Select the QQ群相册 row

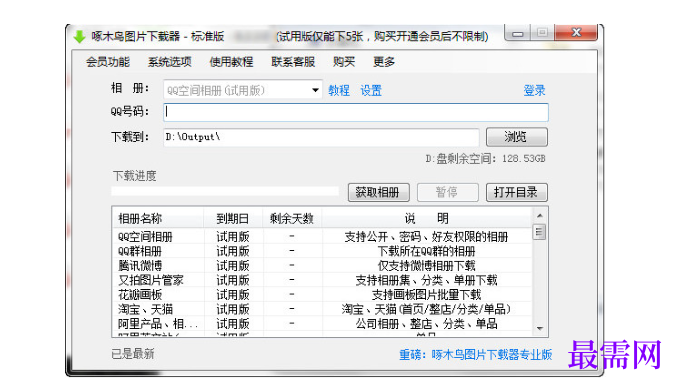coord(322,251)
